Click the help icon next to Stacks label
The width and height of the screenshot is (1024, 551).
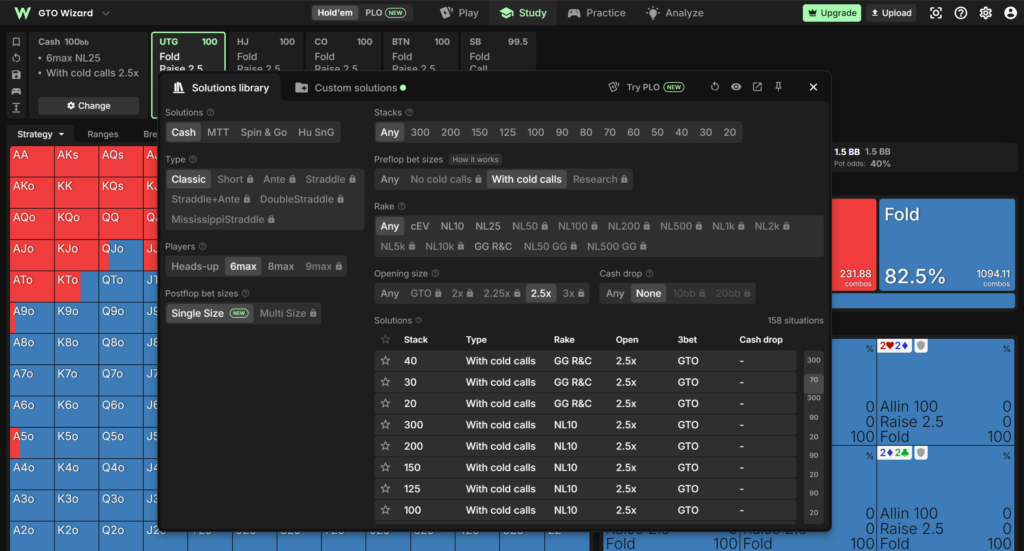tap(409, 112)
